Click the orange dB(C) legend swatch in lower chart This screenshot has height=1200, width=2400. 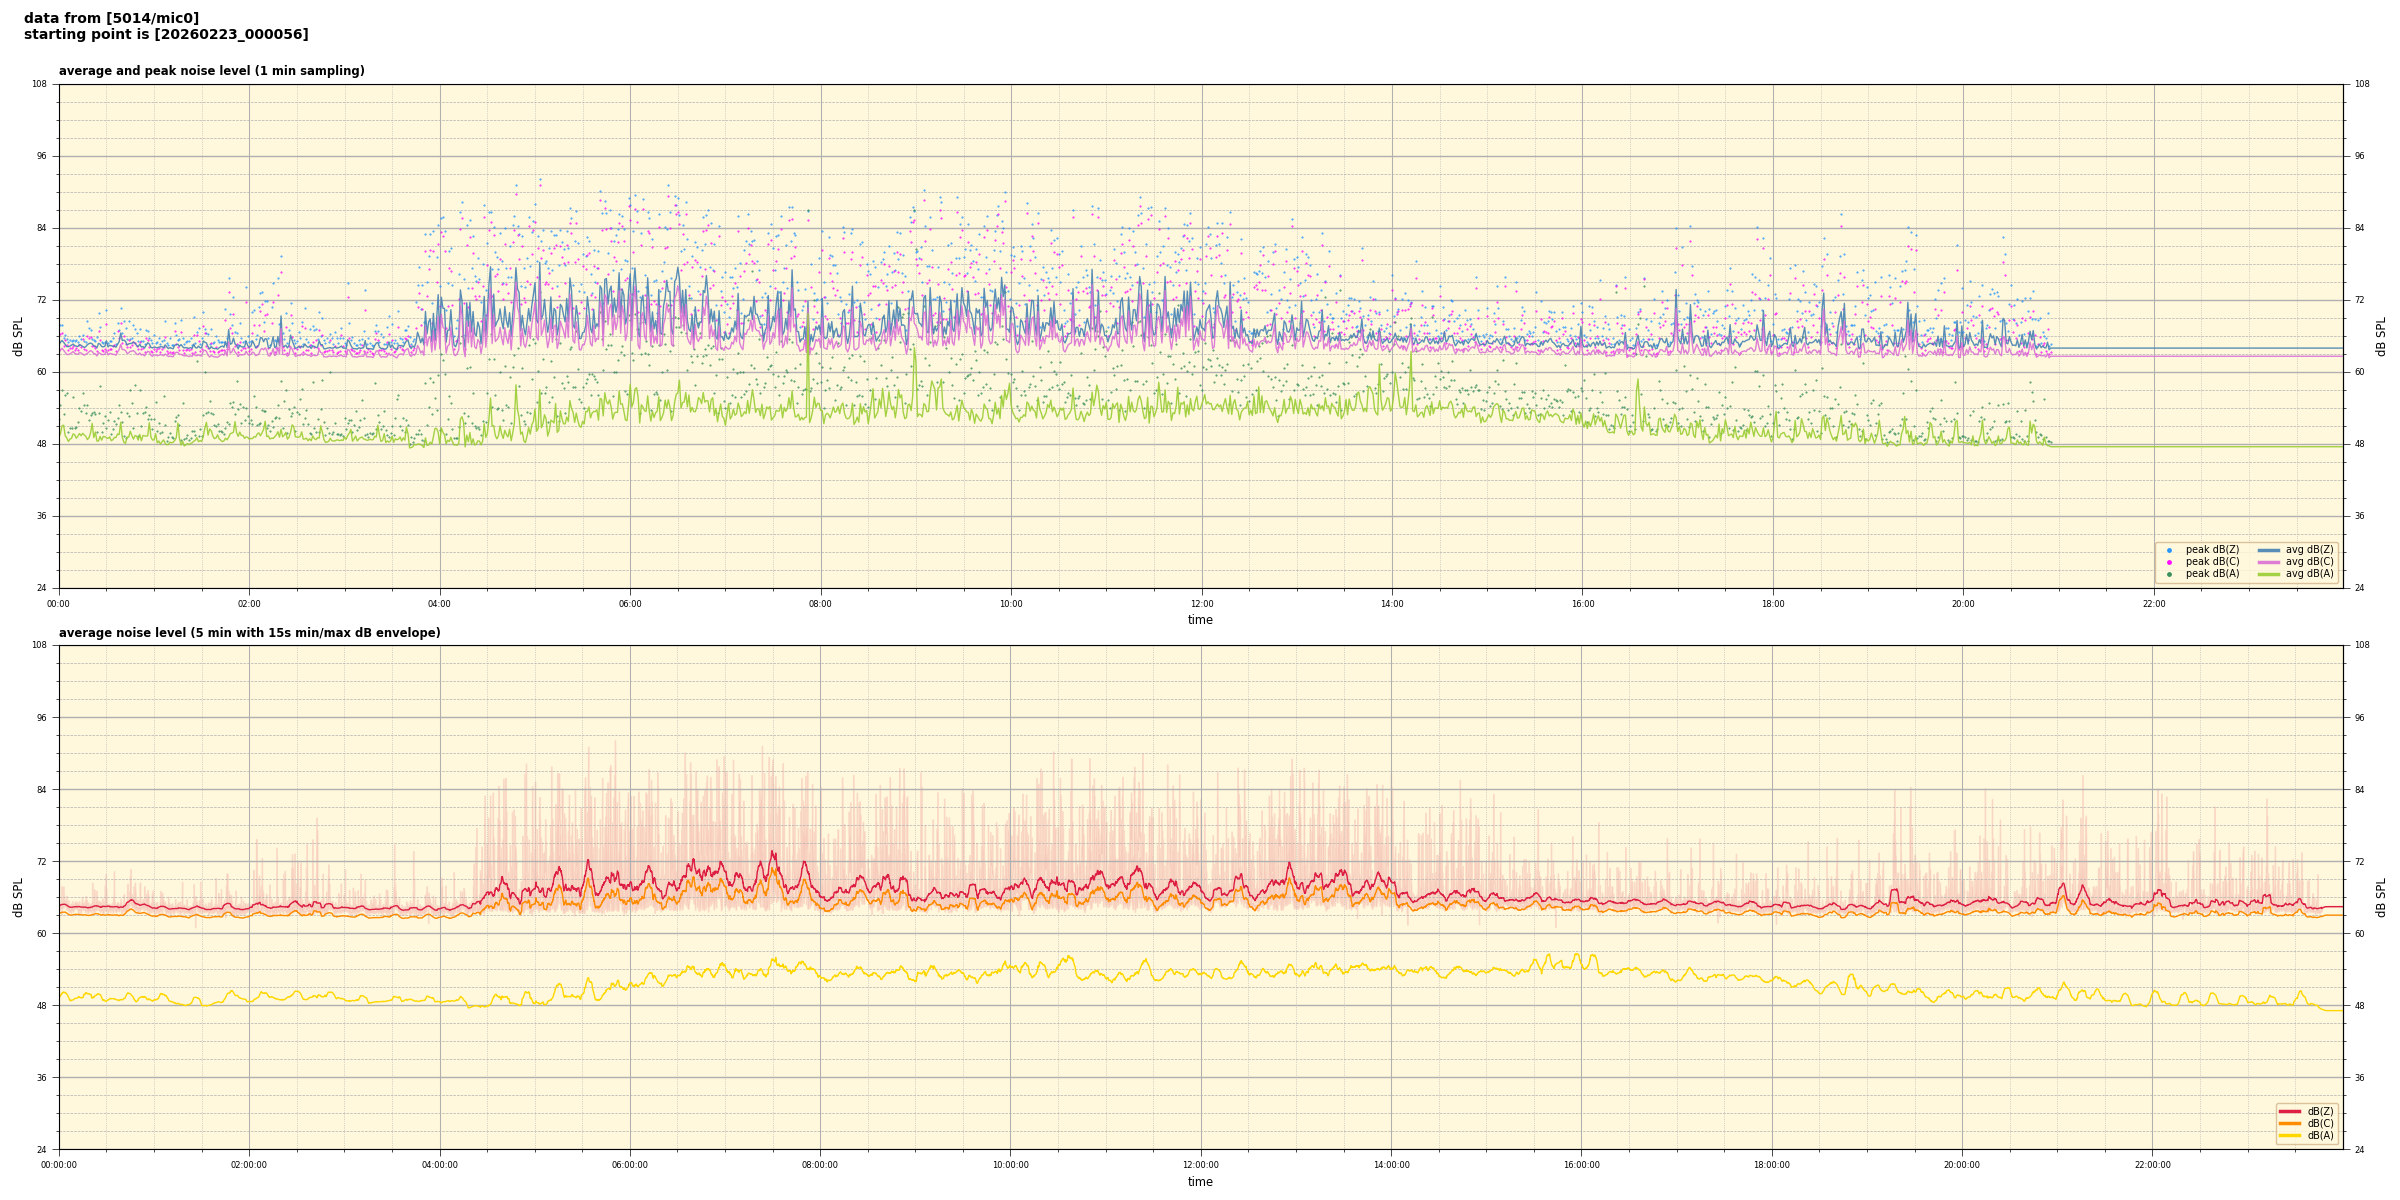coord(2289,1123)
